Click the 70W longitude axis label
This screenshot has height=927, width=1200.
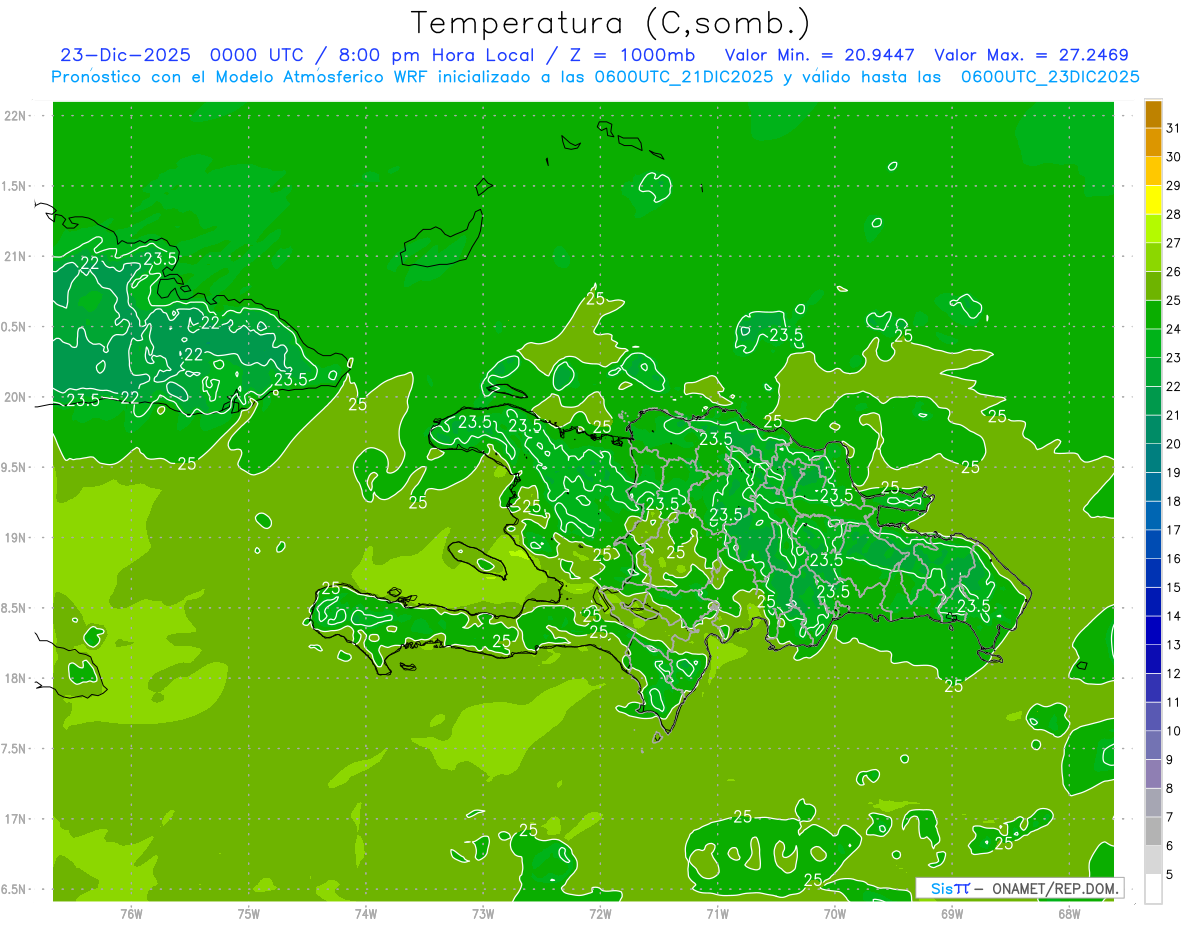coord(835,914)
